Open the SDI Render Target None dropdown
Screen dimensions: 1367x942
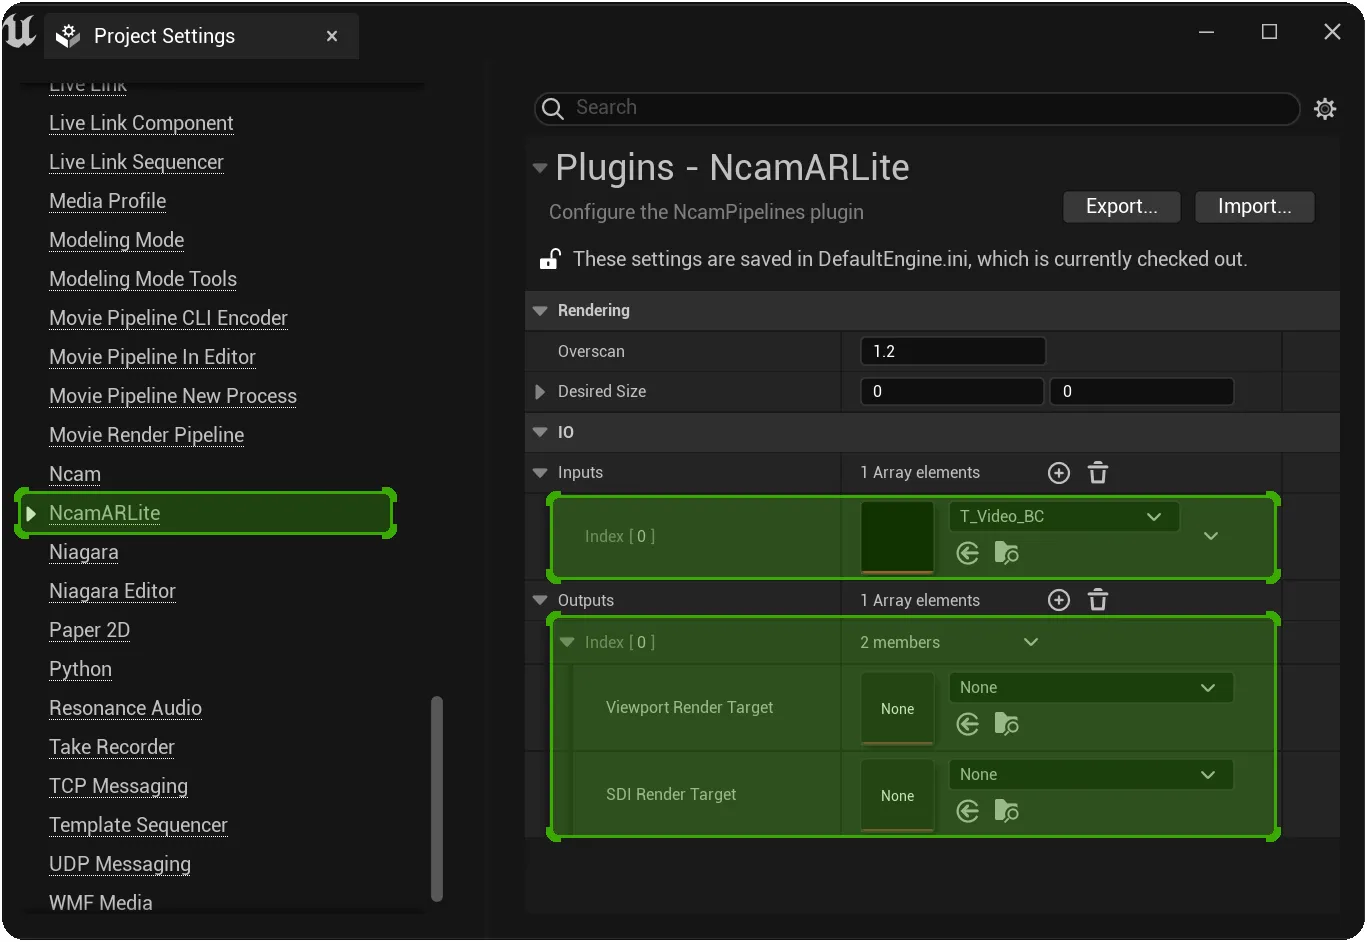(x=1091, y=775)
